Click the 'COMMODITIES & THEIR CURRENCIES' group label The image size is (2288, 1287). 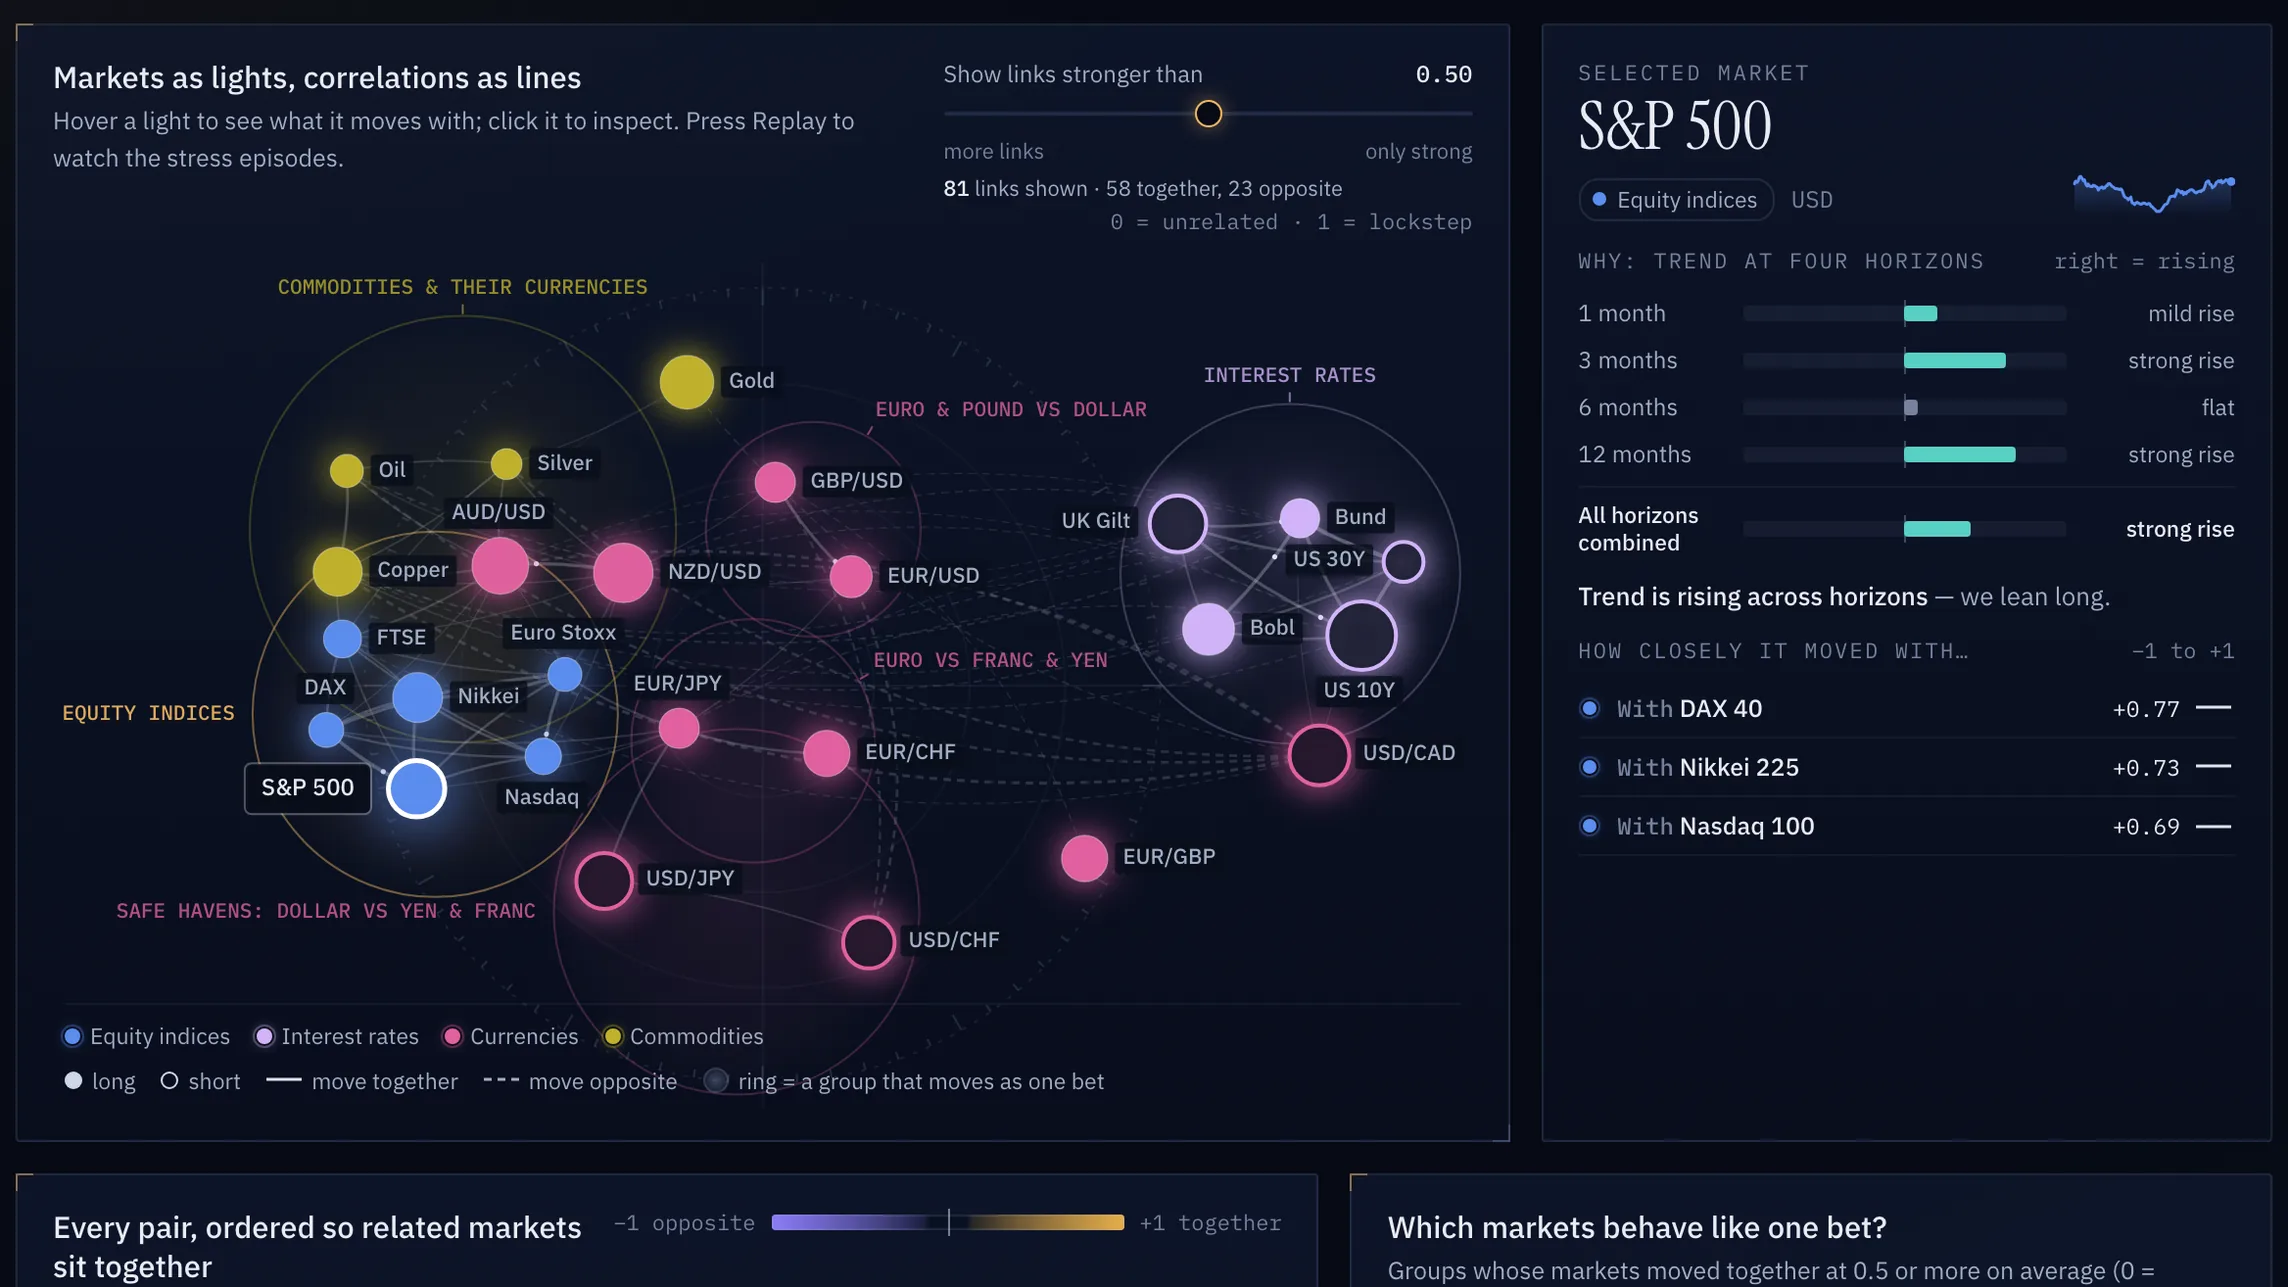click(462, 287)
